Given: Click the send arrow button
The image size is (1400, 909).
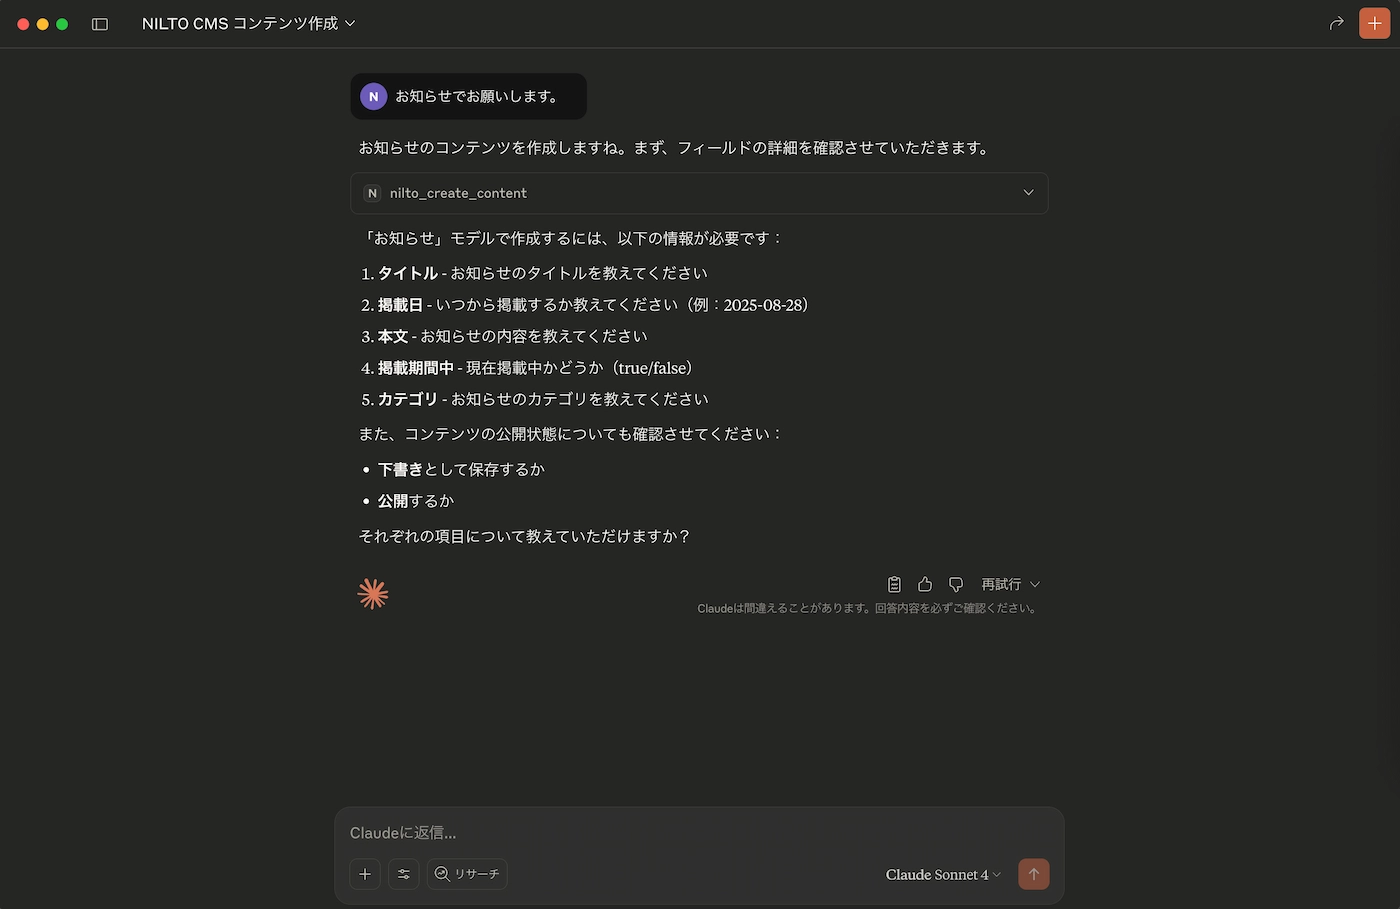Looking at the screenshot, I should point(1034,874).
